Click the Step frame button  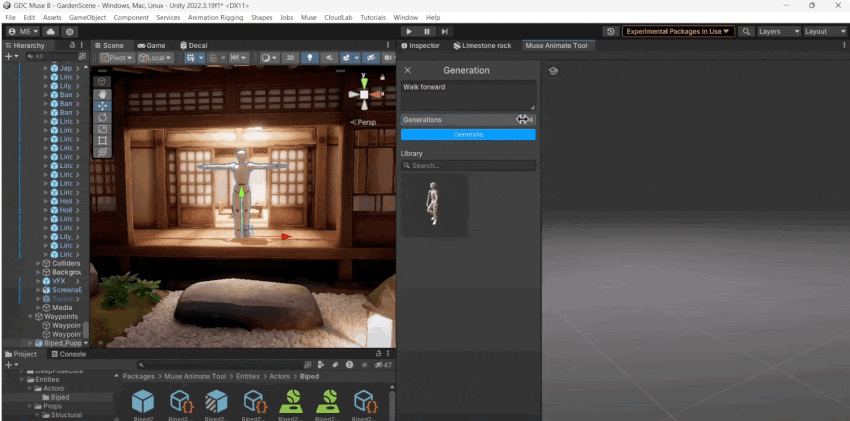tap(445, 31)
